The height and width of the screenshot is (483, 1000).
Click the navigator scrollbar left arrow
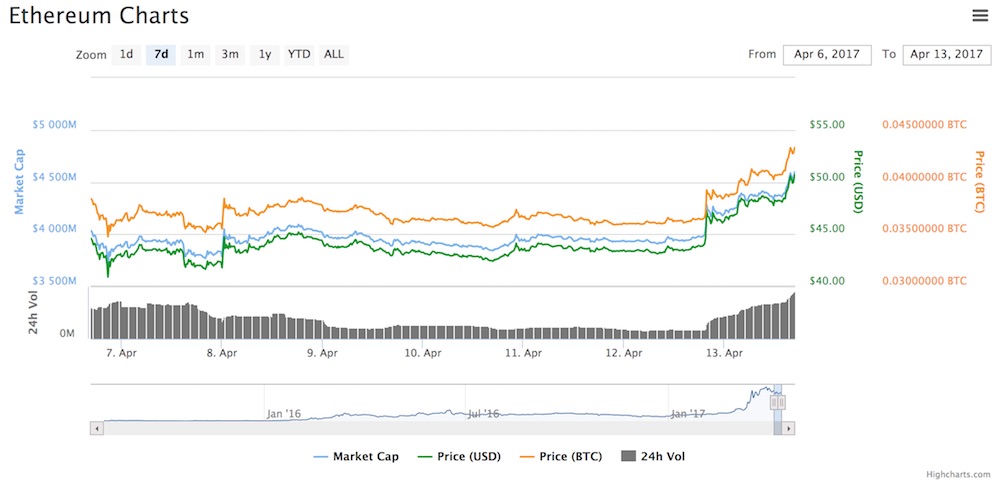pos(97,429)
